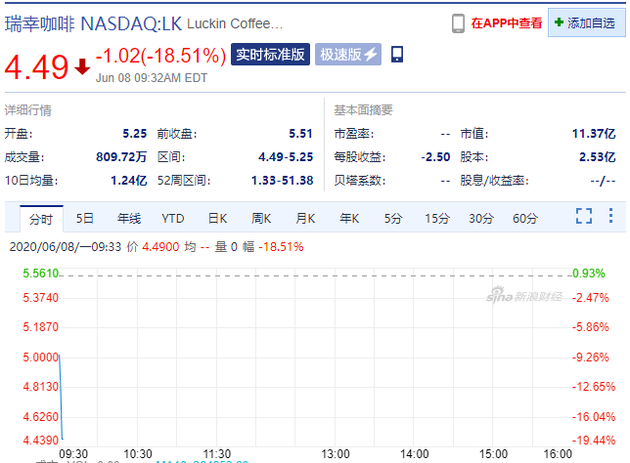
Task: Click the 市值 value 11.37亿
Action: [593, 133]
